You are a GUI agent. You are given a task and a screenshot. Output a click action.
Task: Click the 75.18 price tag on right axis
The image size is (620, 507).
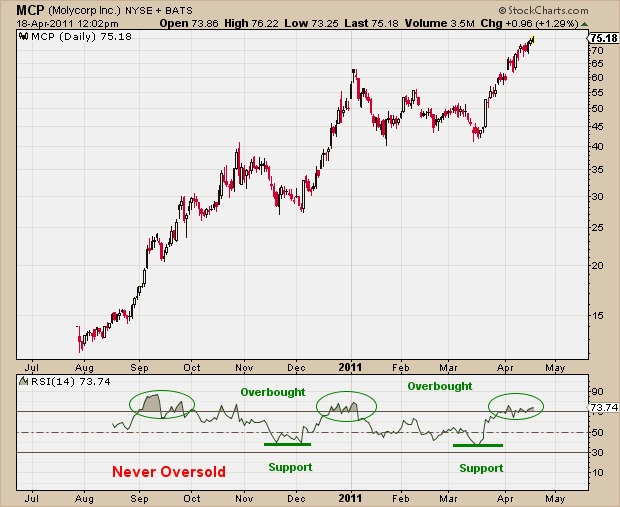[603, 38]
